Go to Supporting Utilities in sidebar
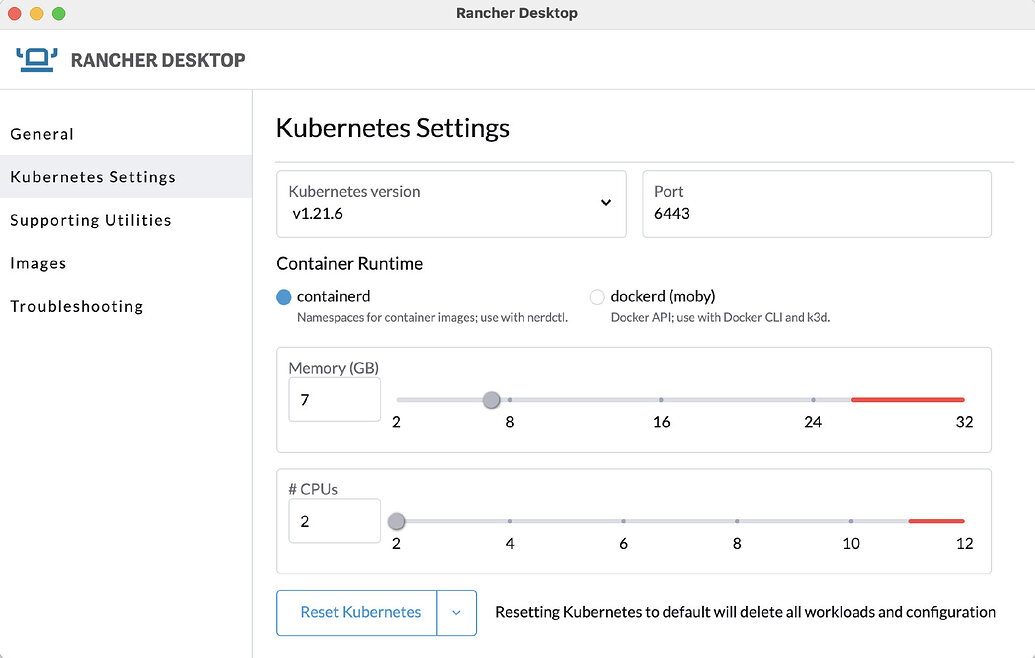1035x658 pixels. pyautogui.click(x=91, y=220)
